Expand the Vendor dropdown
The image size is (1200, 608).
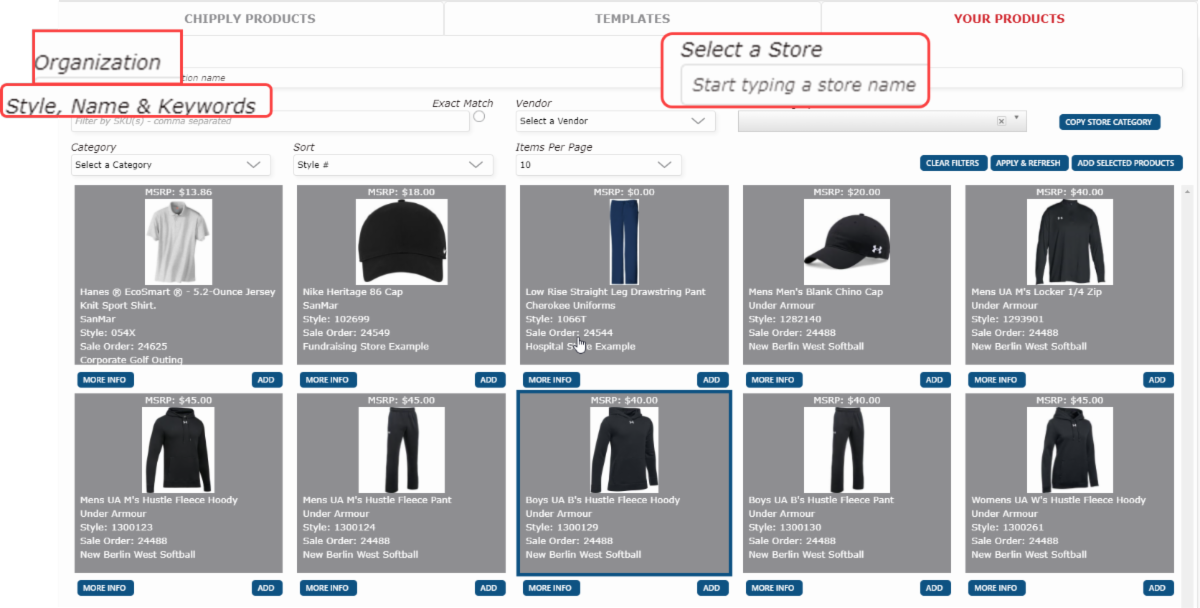(616, 121)
